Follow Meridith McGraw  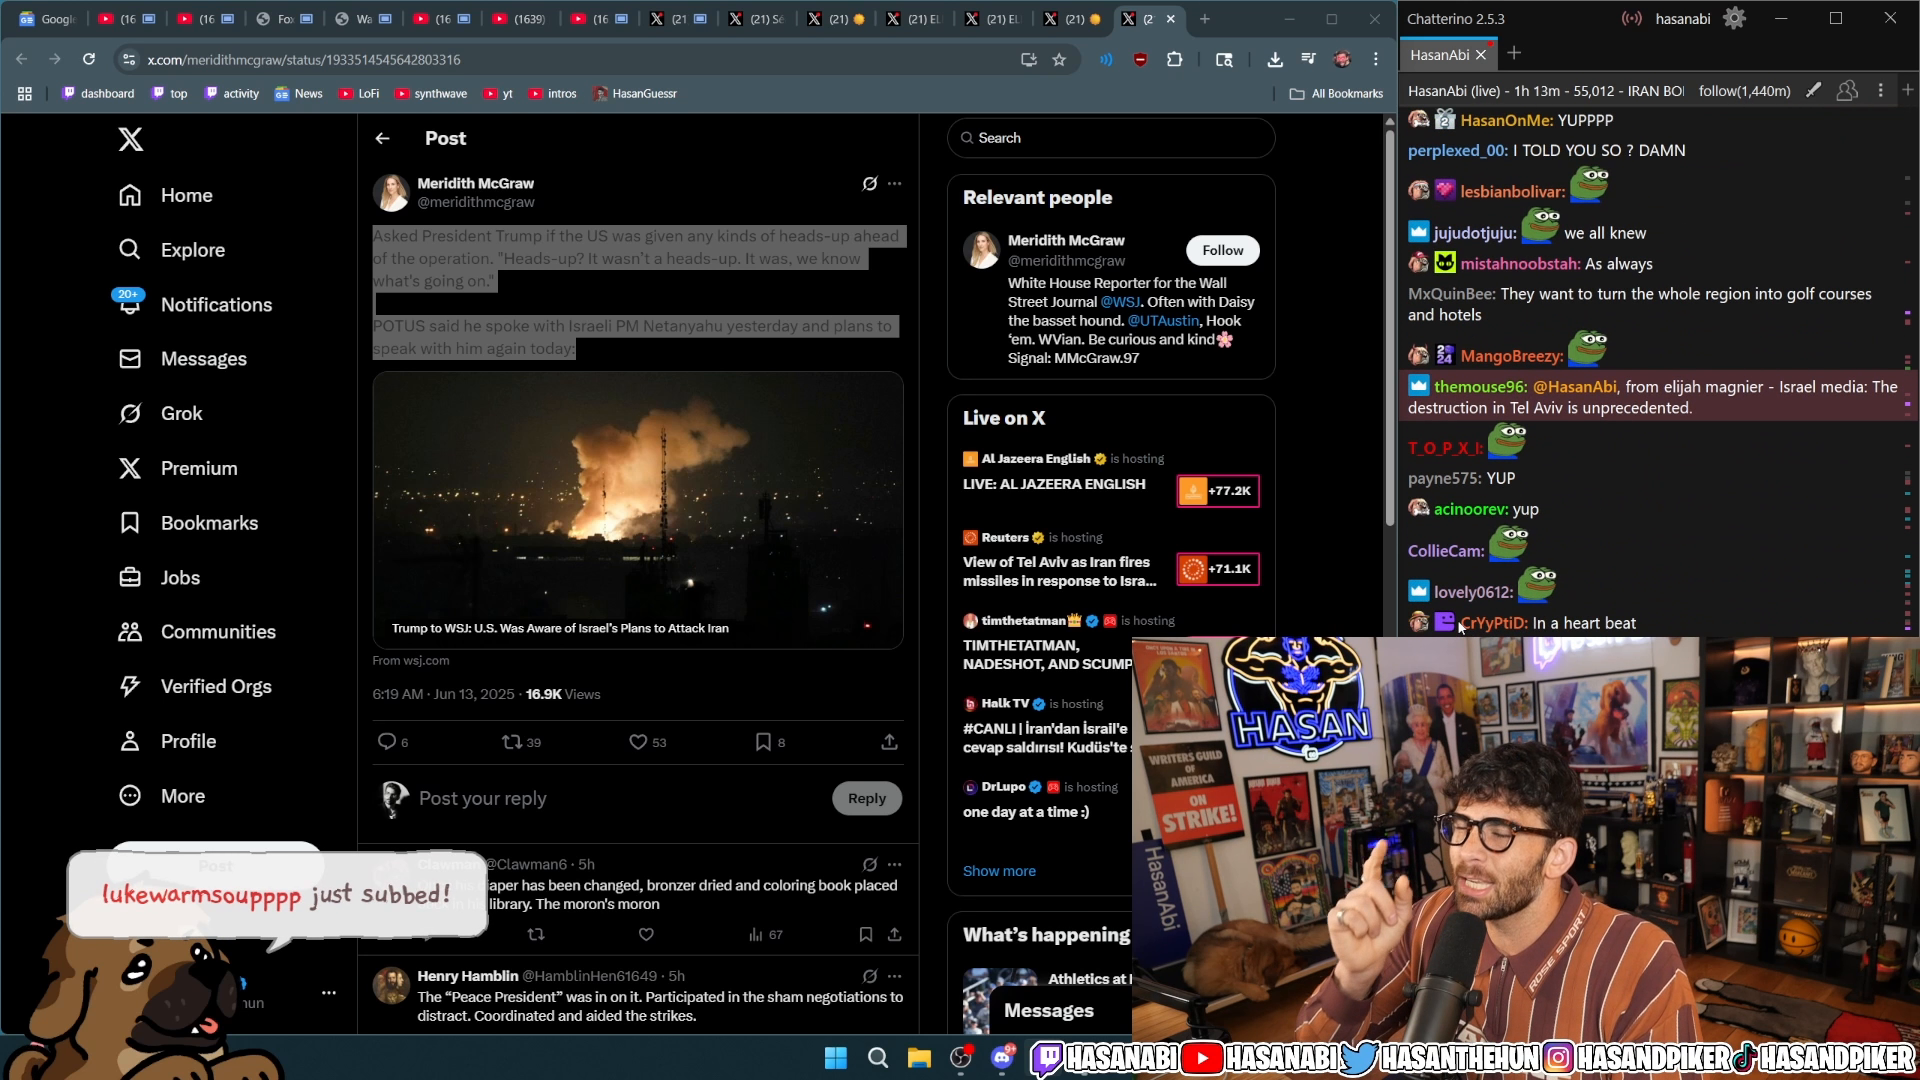coord(1222,250)
